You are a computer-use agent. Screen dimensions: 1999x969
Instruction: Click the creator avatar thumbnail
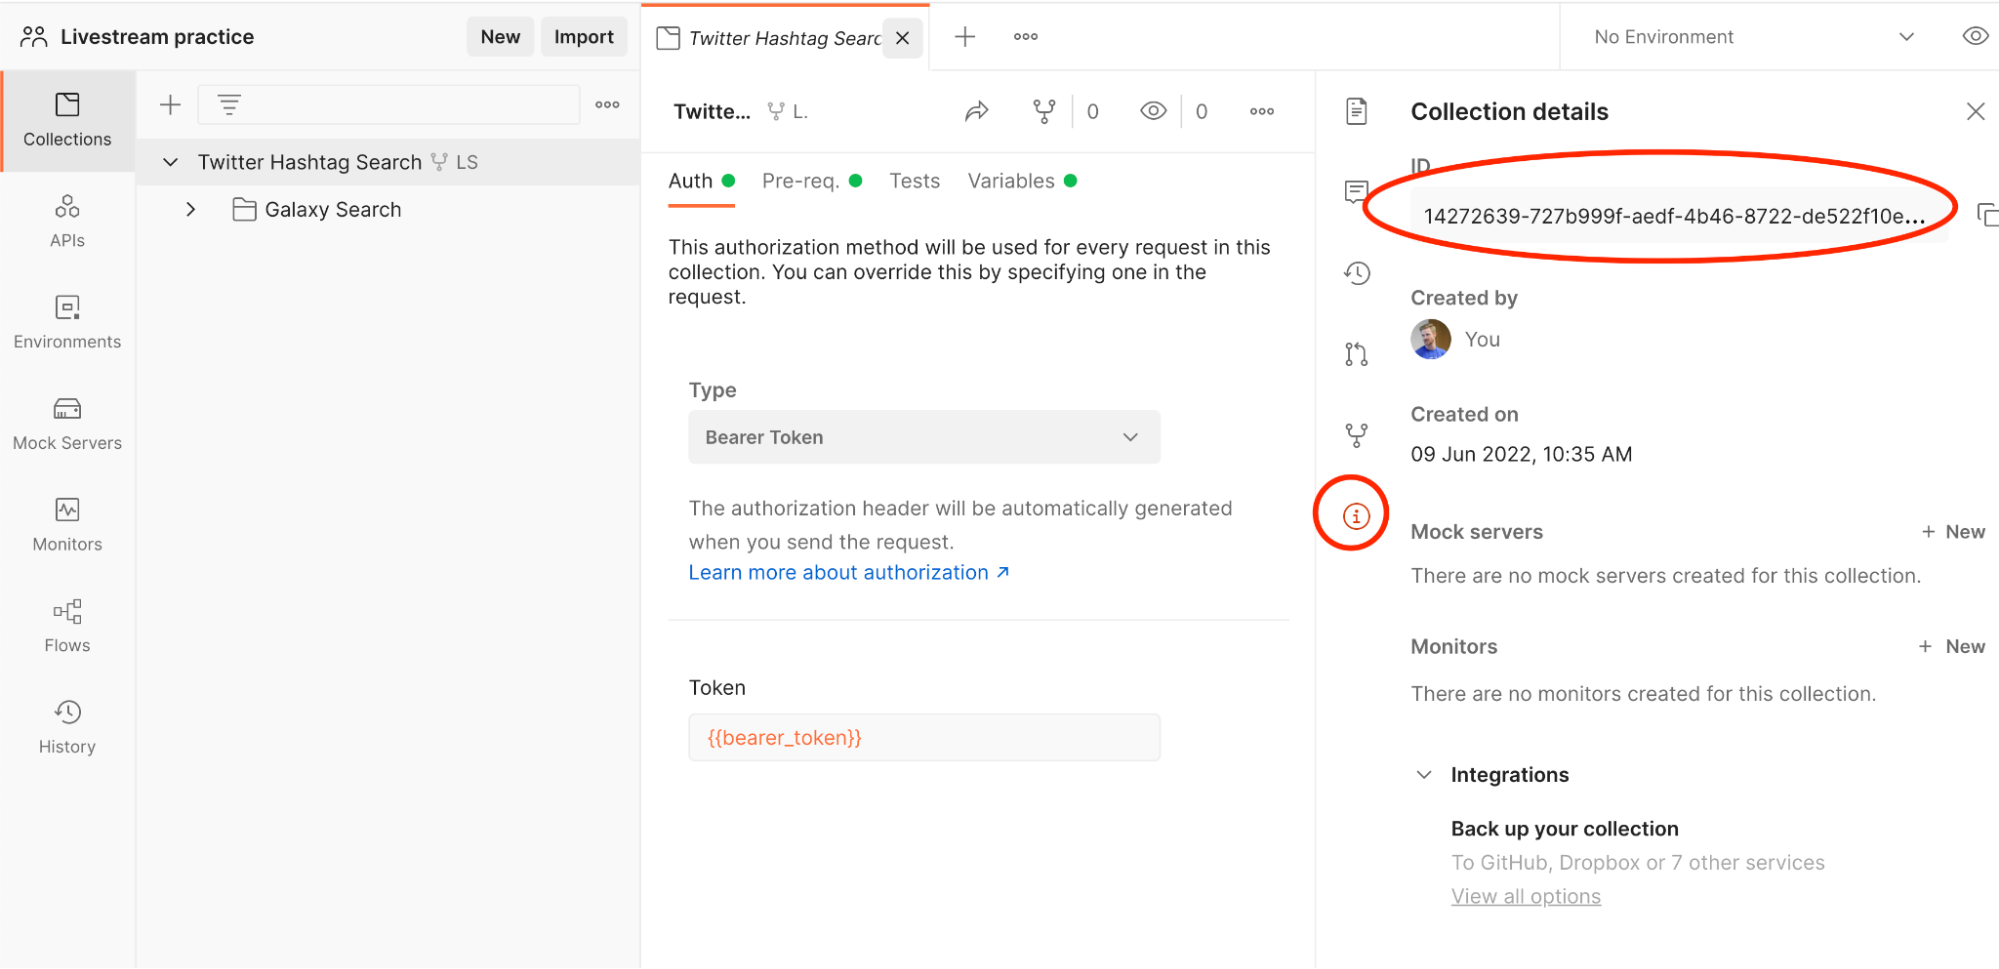[1431, 339]
